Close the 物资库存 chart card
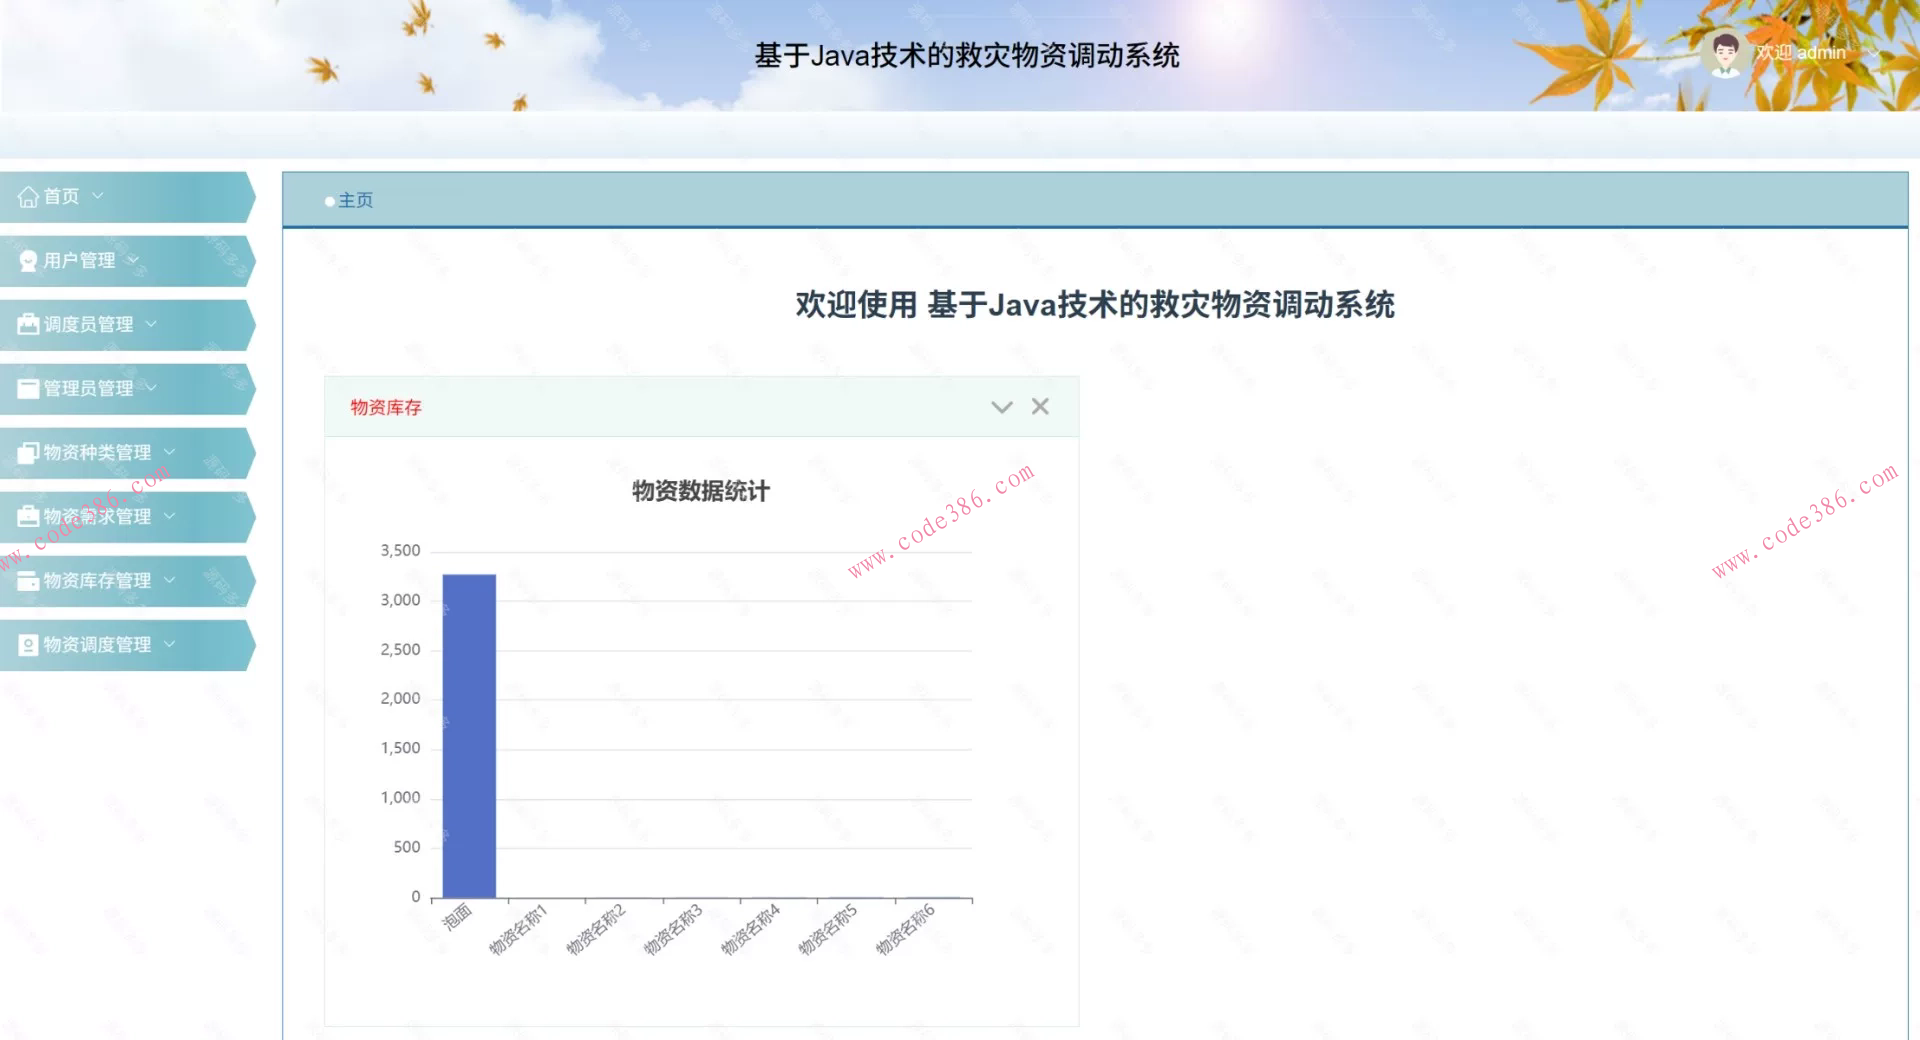 pos(1040,406)
